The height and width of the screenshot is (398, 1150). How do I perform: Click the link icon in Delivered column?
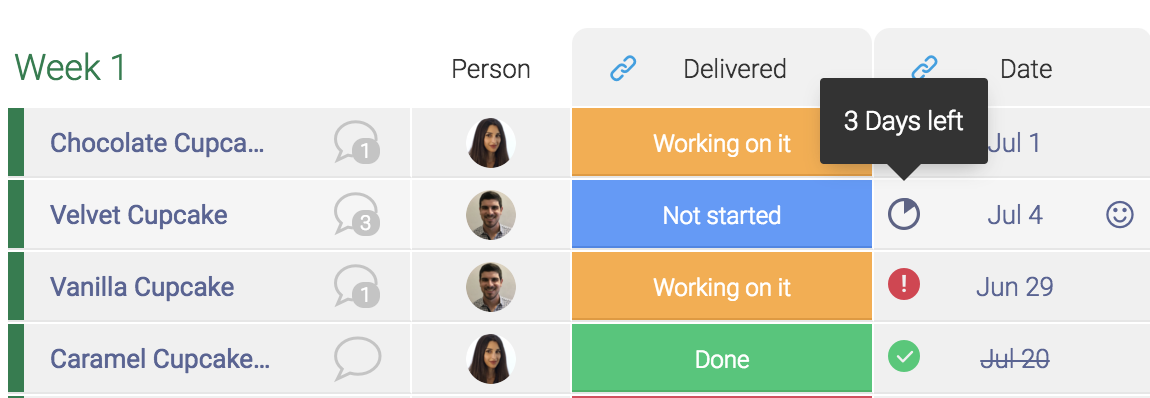[623, 69]
